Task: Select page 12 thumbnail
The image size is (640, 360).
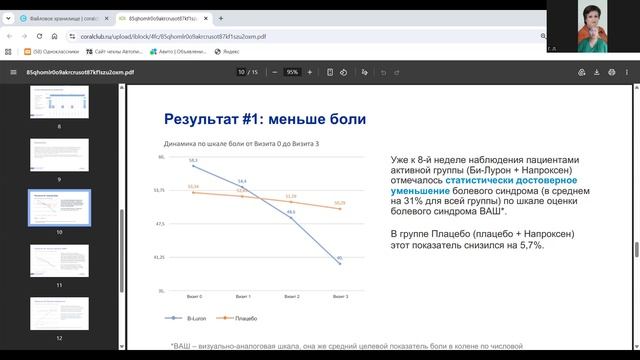Action: tap(59, 313)
